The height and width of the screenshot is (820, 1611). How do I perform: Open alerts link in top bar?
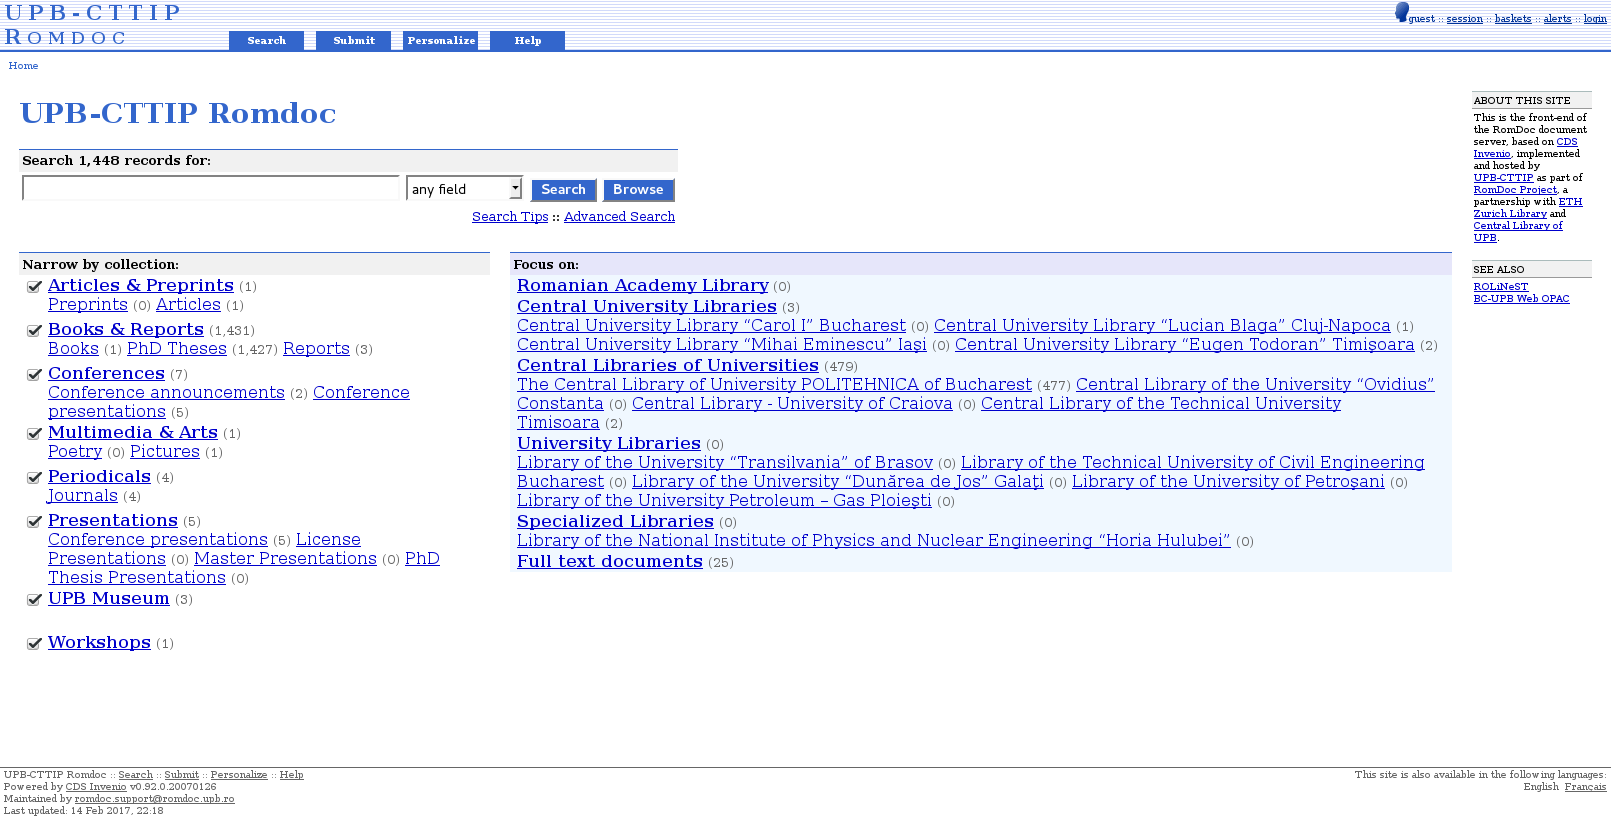(1557, 19)
